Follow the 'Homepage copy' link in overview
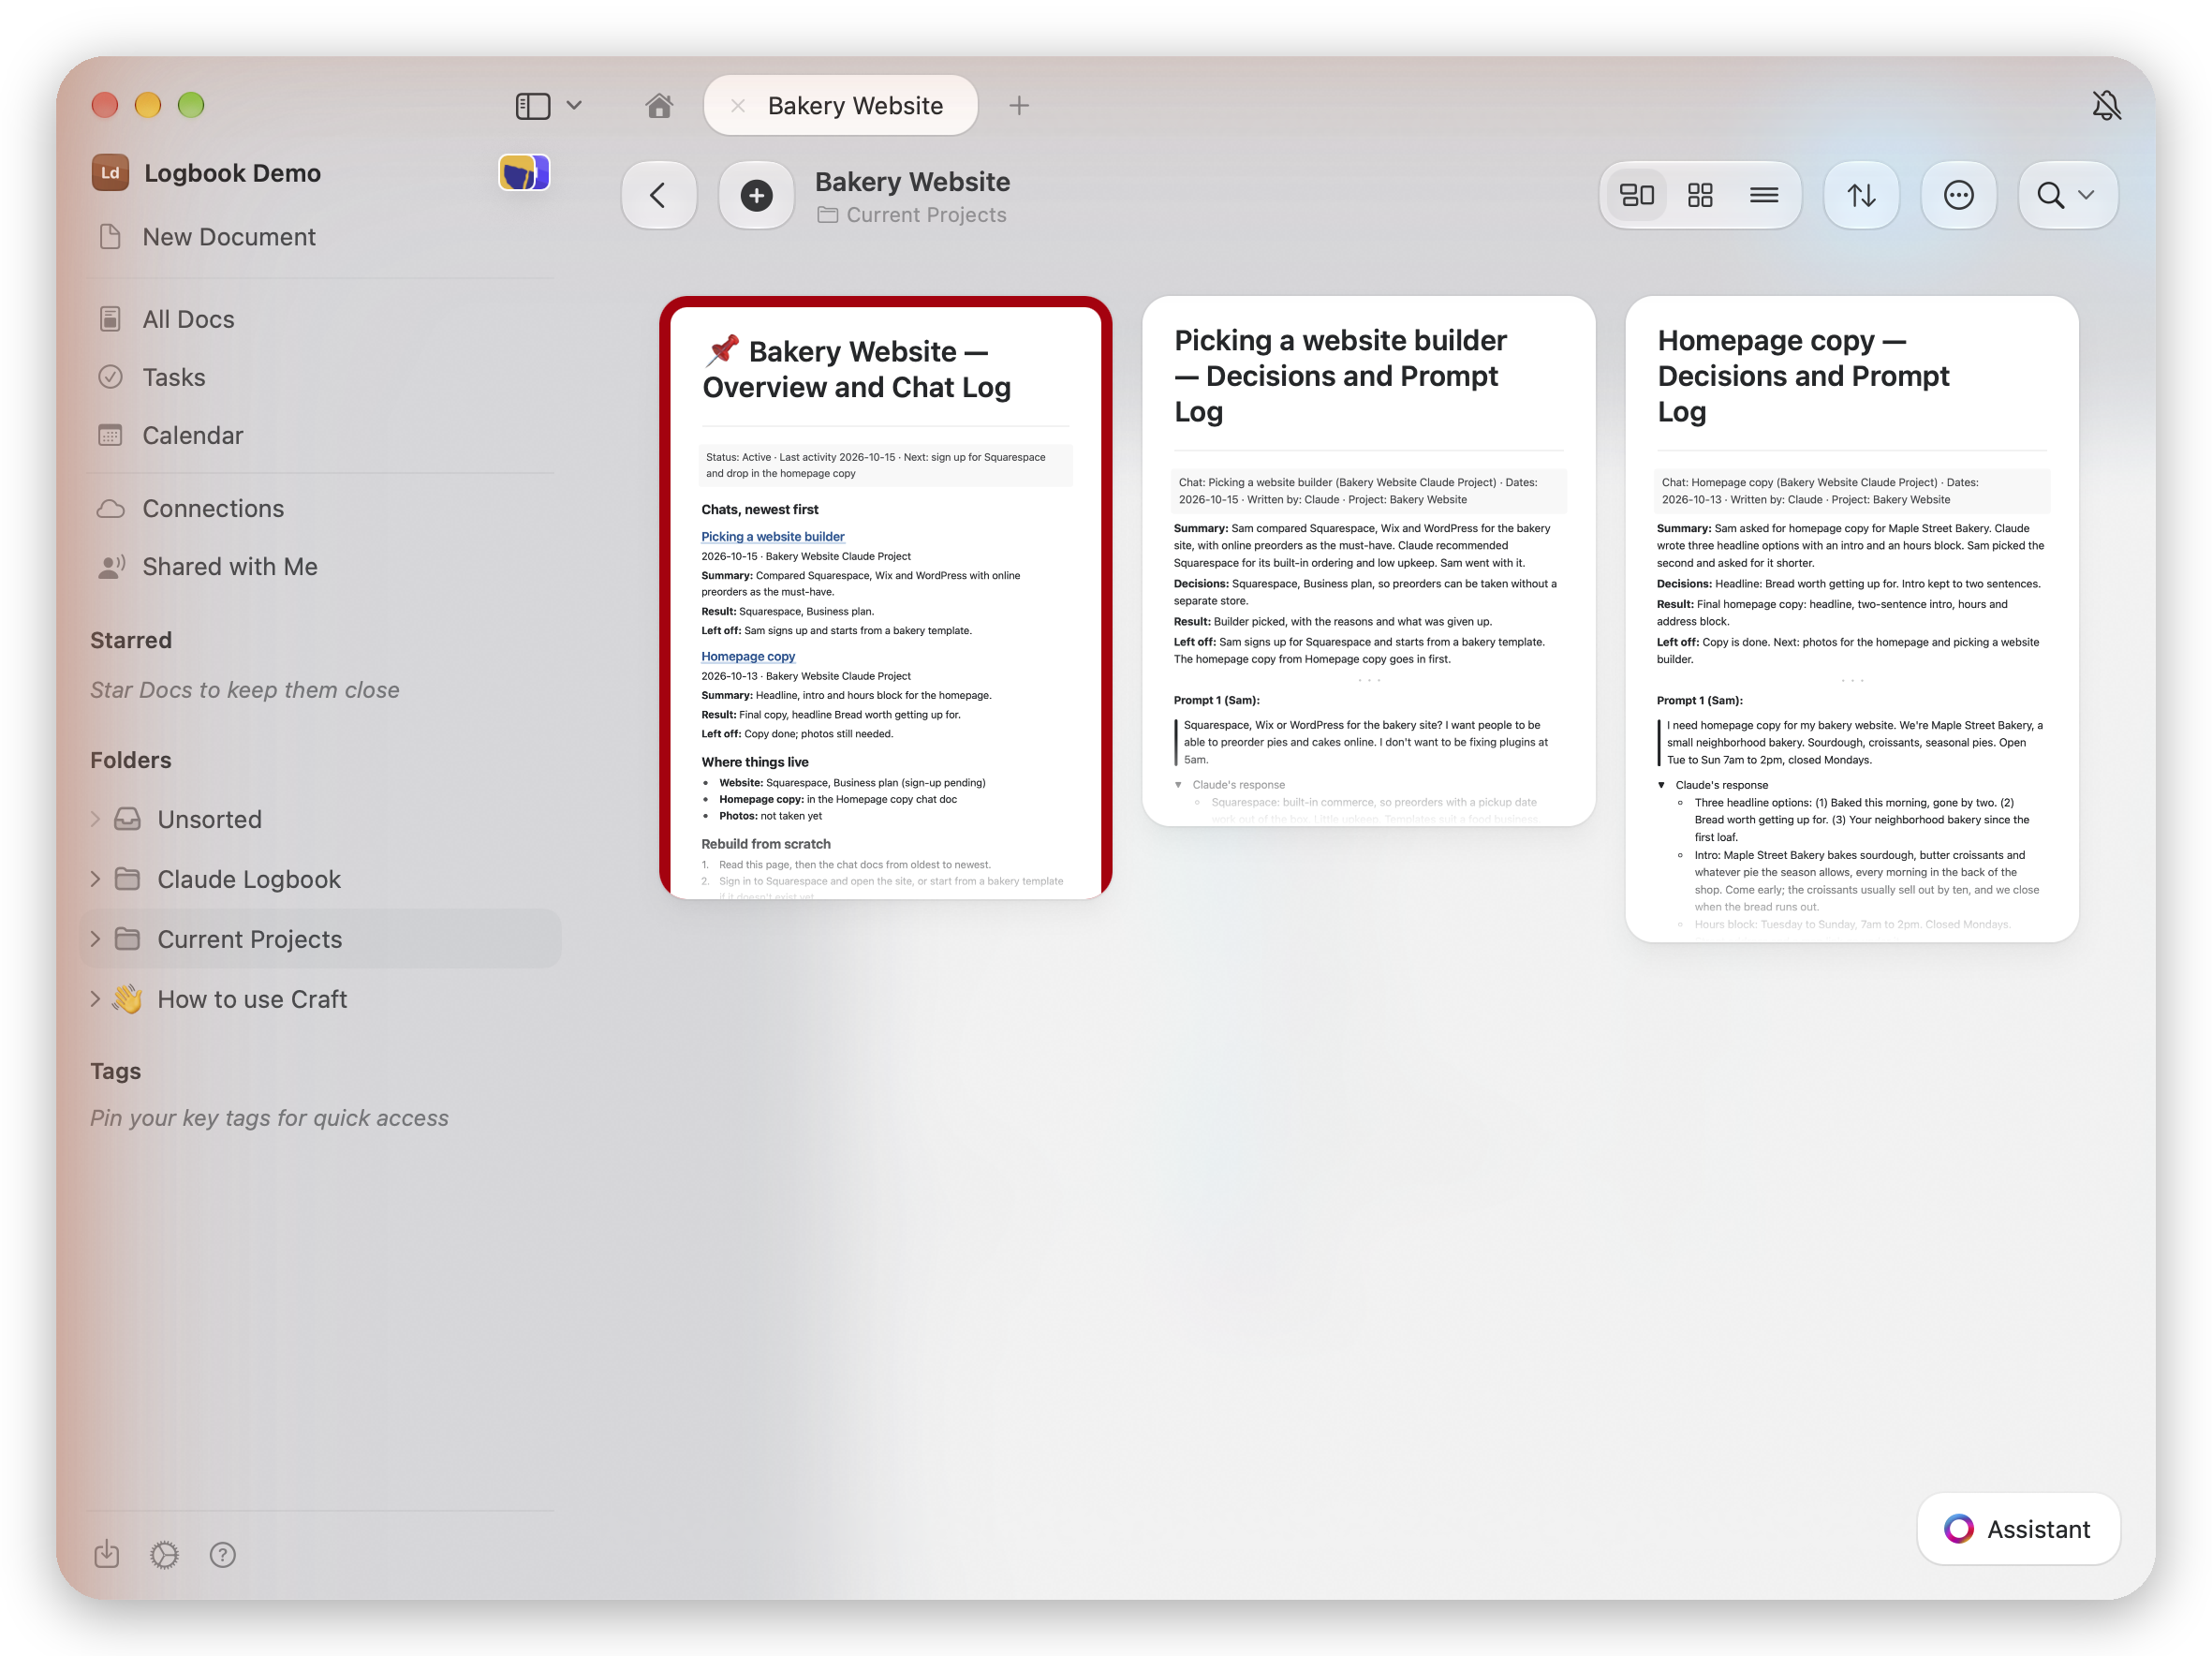 [748, 657]
